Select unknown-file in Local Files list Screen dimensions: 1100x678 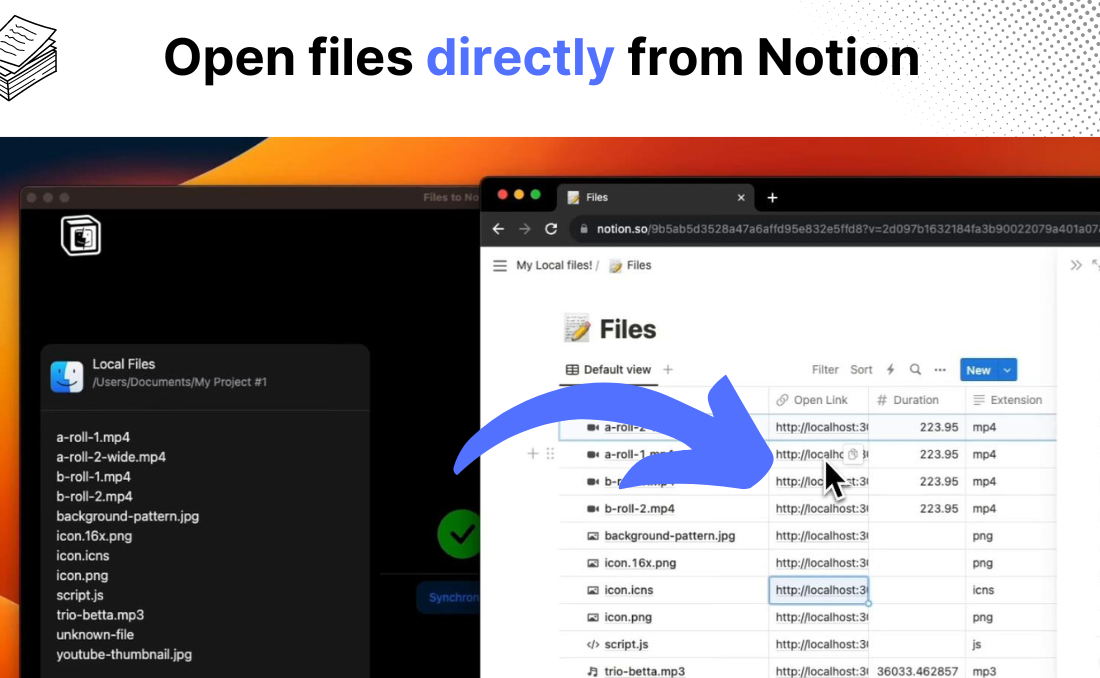pyautogui.click(x=95, y=634)
